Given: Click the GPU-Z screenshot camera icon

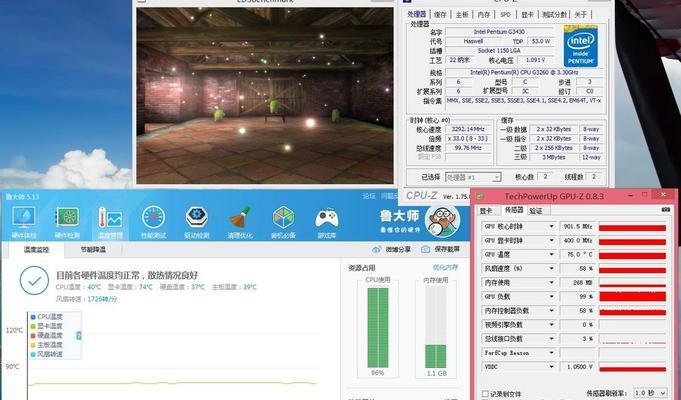Looking at the screenshot, I should pos(665,210).
